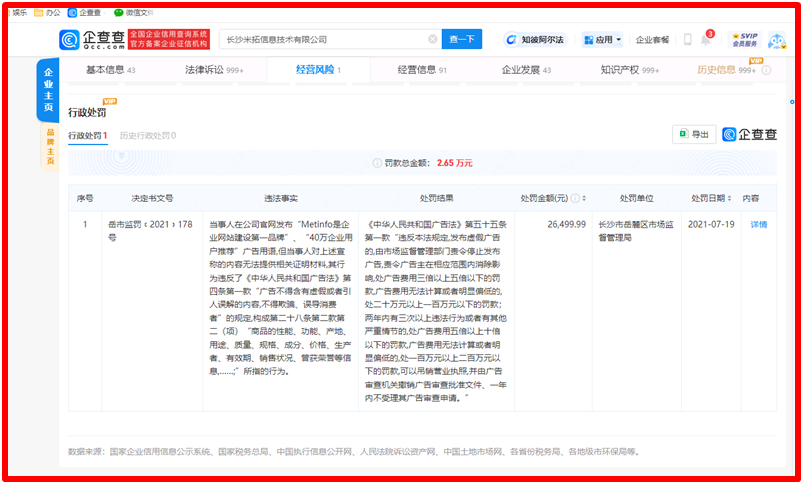Select the 历史行政处罚 sub-tab

pyautogui.click(x=146, y=135)
